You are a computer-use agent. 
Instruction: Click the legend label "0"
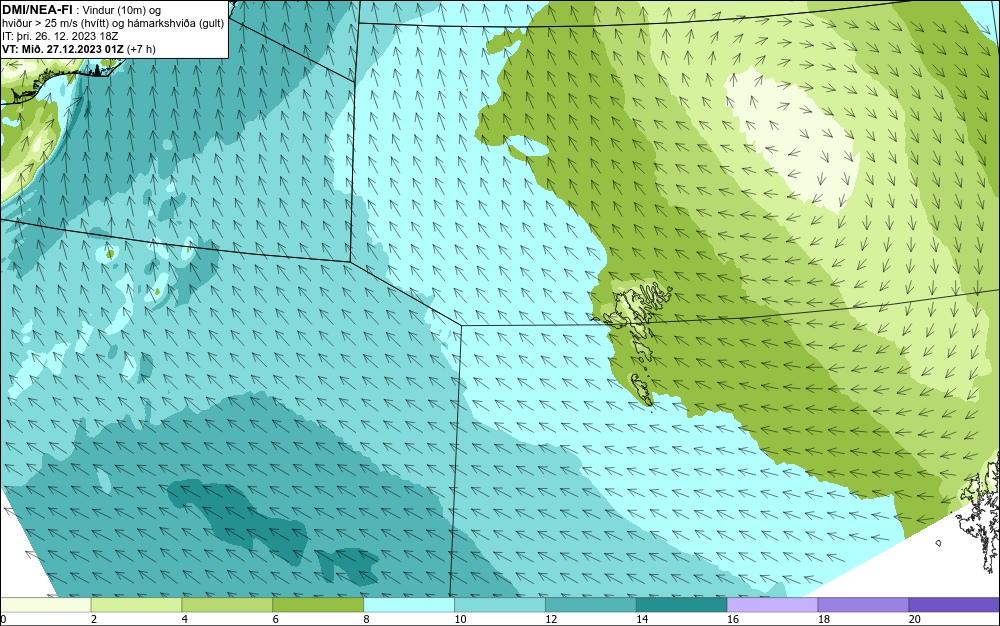tap(3, 619)
